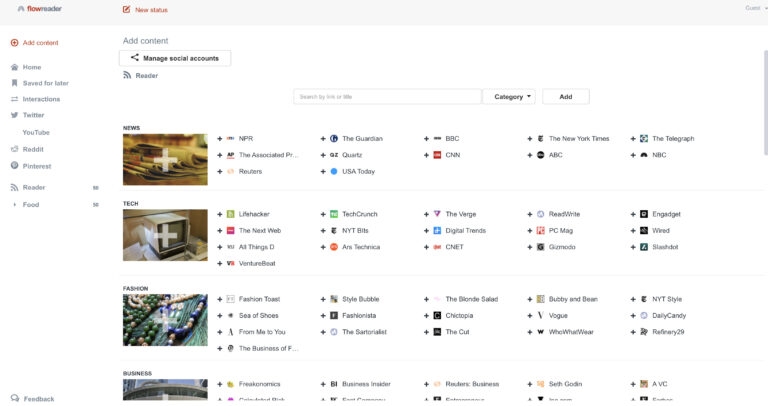
Task: Add the whole News category thumbnail
Action: tap(165, 160)
